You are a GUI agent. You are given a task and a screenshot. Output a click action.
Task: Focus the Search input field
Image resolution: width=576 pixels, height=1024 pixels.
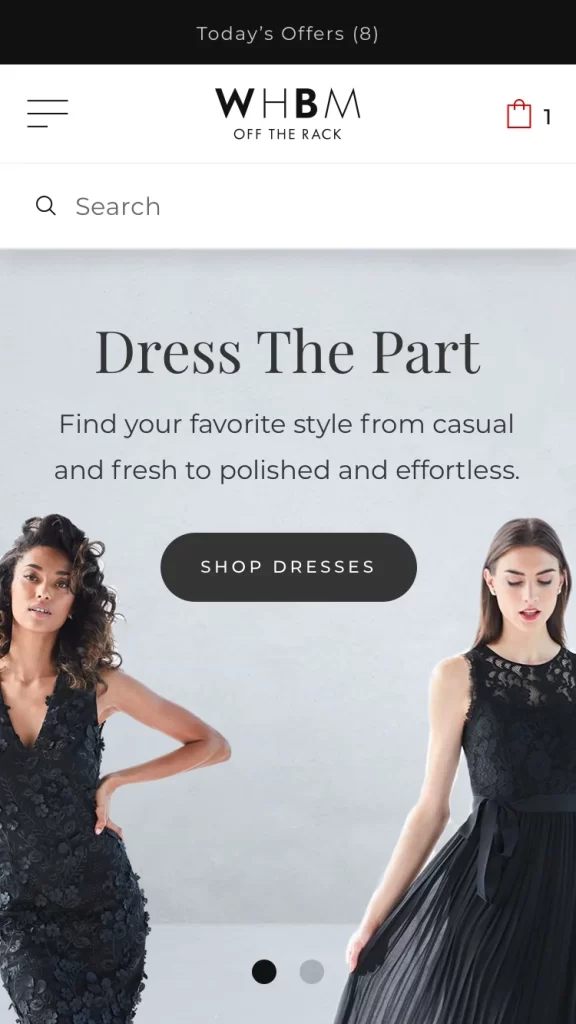[x=288, y=206]
